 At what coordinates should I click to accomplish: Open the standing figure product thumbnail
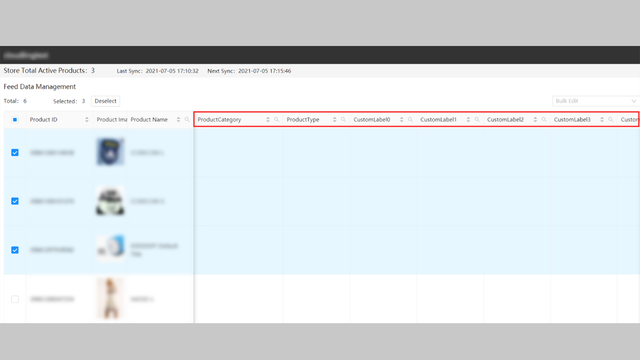tap(110, 298)
